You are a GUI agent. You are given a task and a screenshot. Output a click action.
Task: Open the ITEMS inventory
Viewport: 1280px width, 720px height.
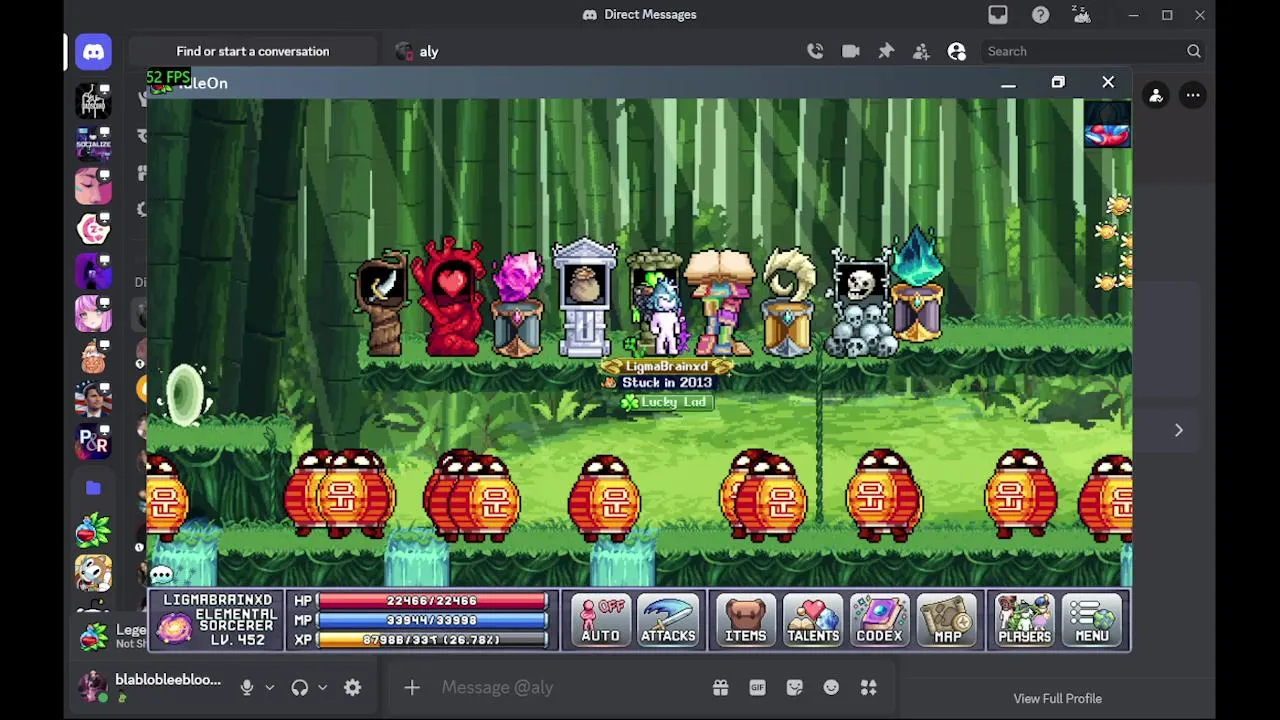click(x=745, y=620)
